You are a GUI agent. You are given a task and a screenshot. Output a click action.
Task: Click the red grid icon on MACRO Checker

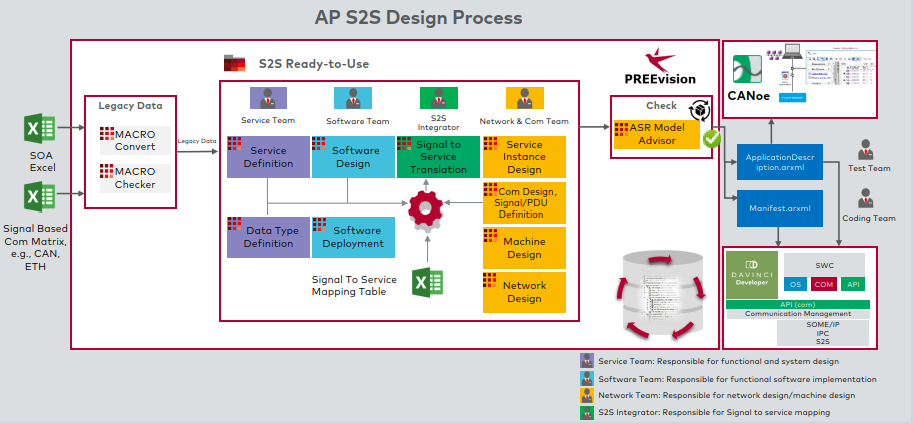107,171
